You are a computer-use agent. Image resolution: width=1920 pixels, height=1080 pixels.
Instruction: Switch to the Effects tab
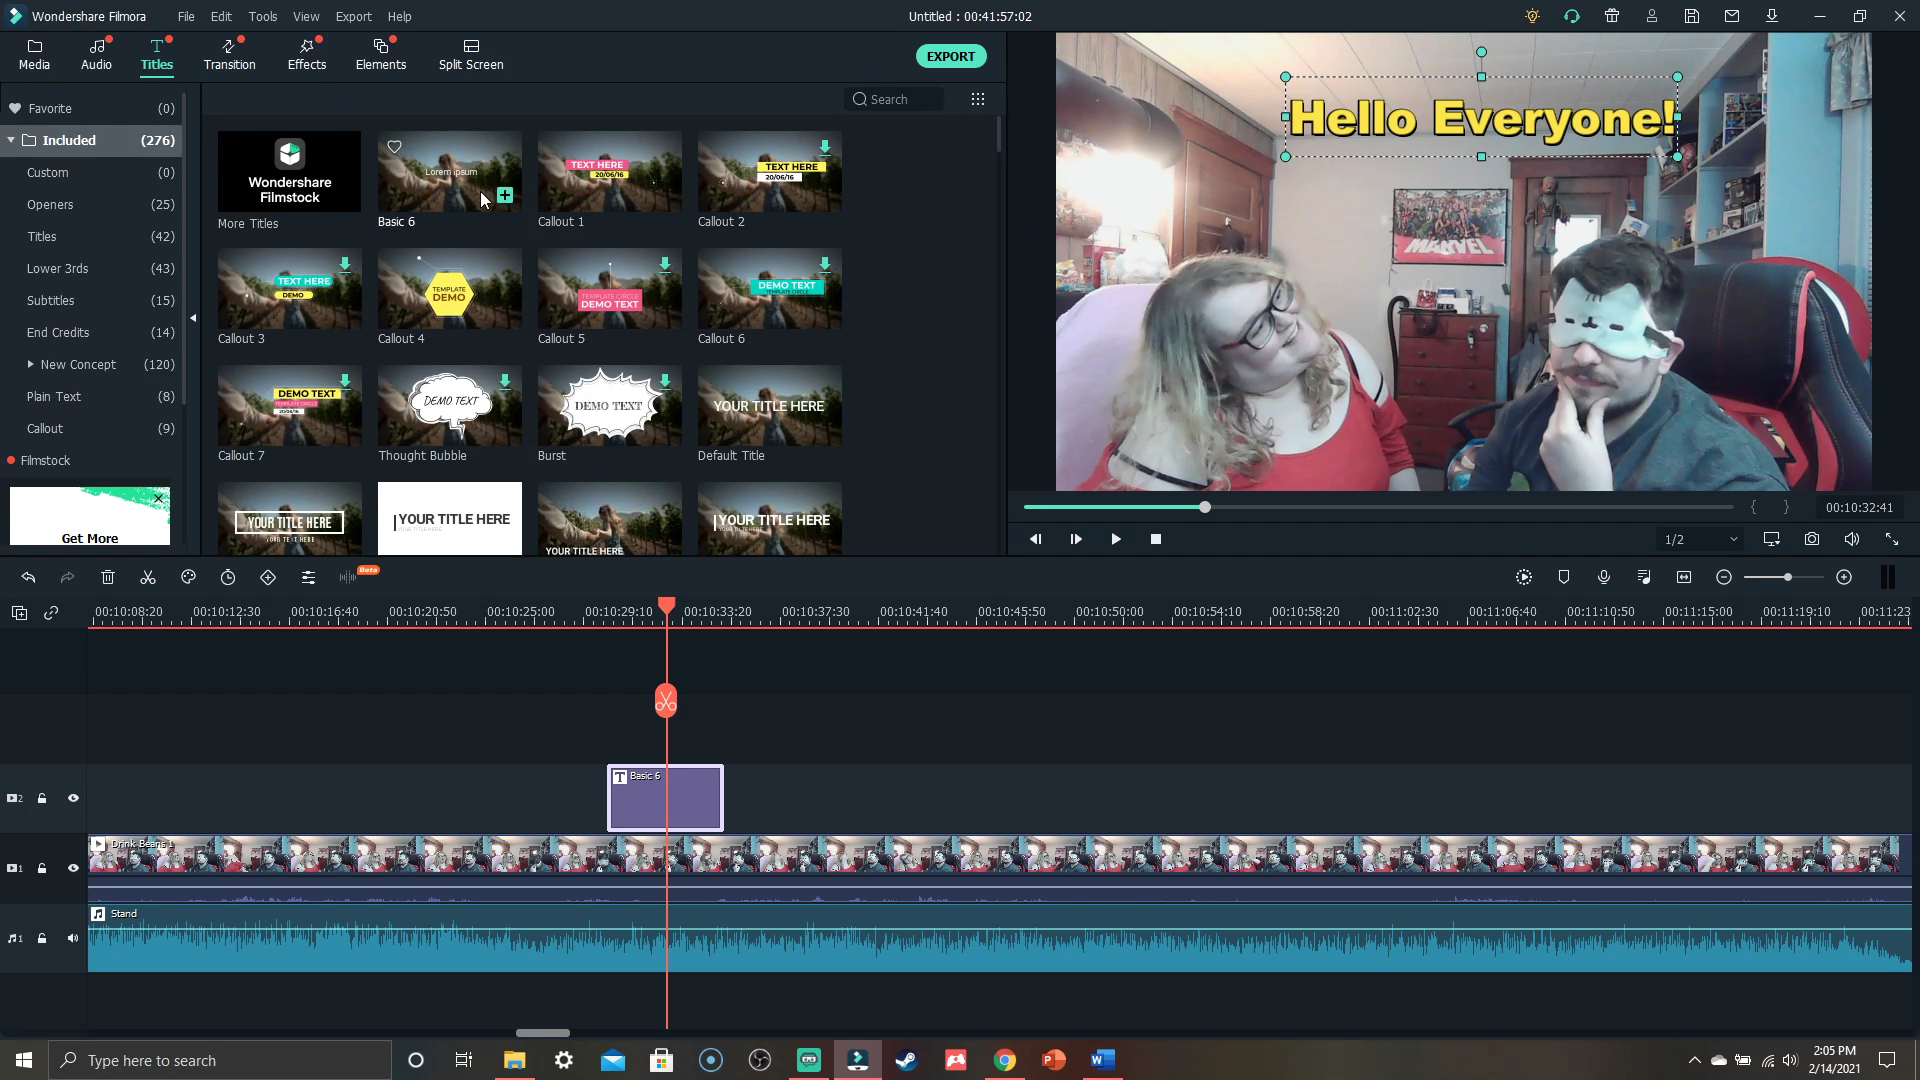coord(307,54)
